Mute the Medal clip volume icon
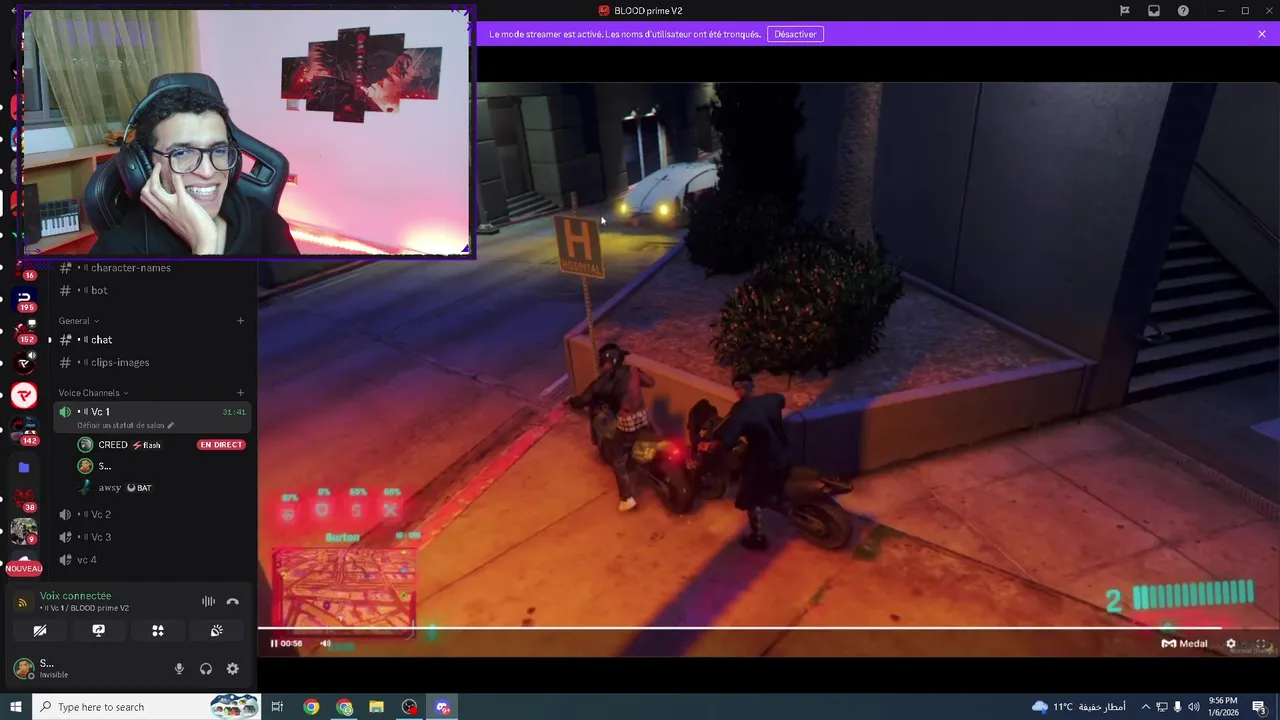 pyautogui.click(x=325, y=643)
